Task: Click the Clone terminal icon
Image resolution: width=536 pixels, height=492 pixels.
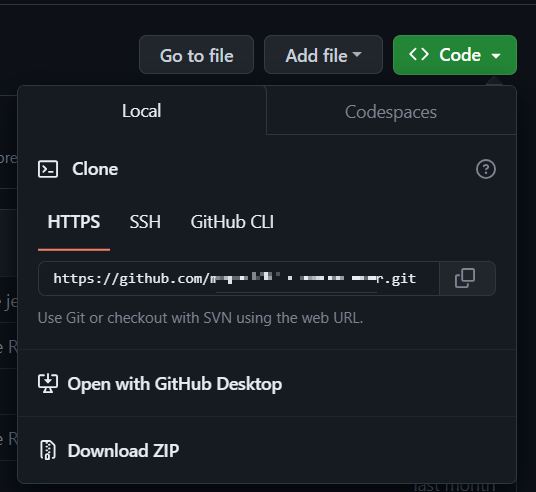Action: tap(48, 169)
